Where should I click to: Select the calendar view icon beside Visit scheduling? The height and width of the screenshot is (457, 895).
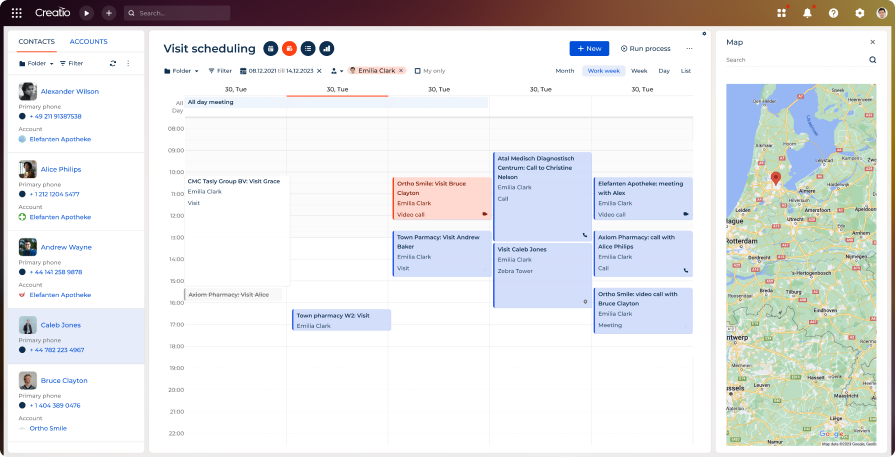pos(271,48)
